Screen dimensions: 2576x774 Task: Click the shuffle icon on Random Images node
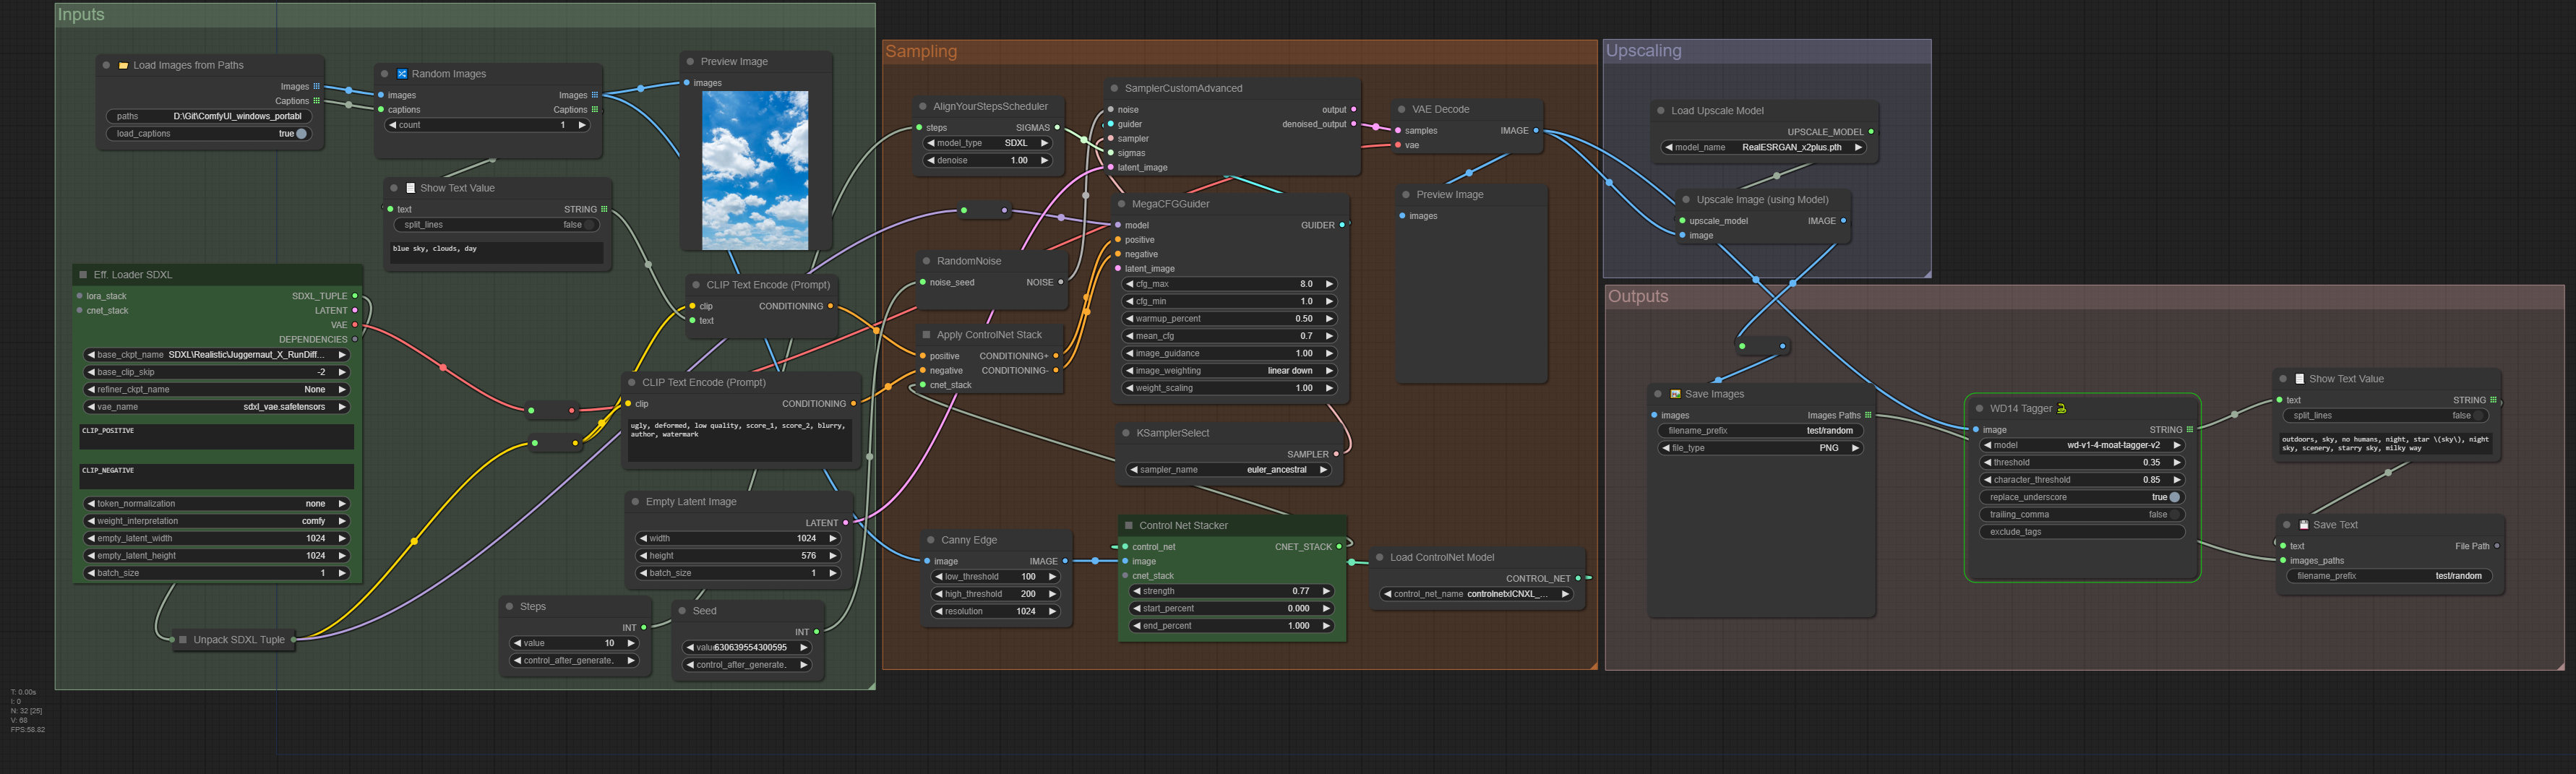point(402,74)
